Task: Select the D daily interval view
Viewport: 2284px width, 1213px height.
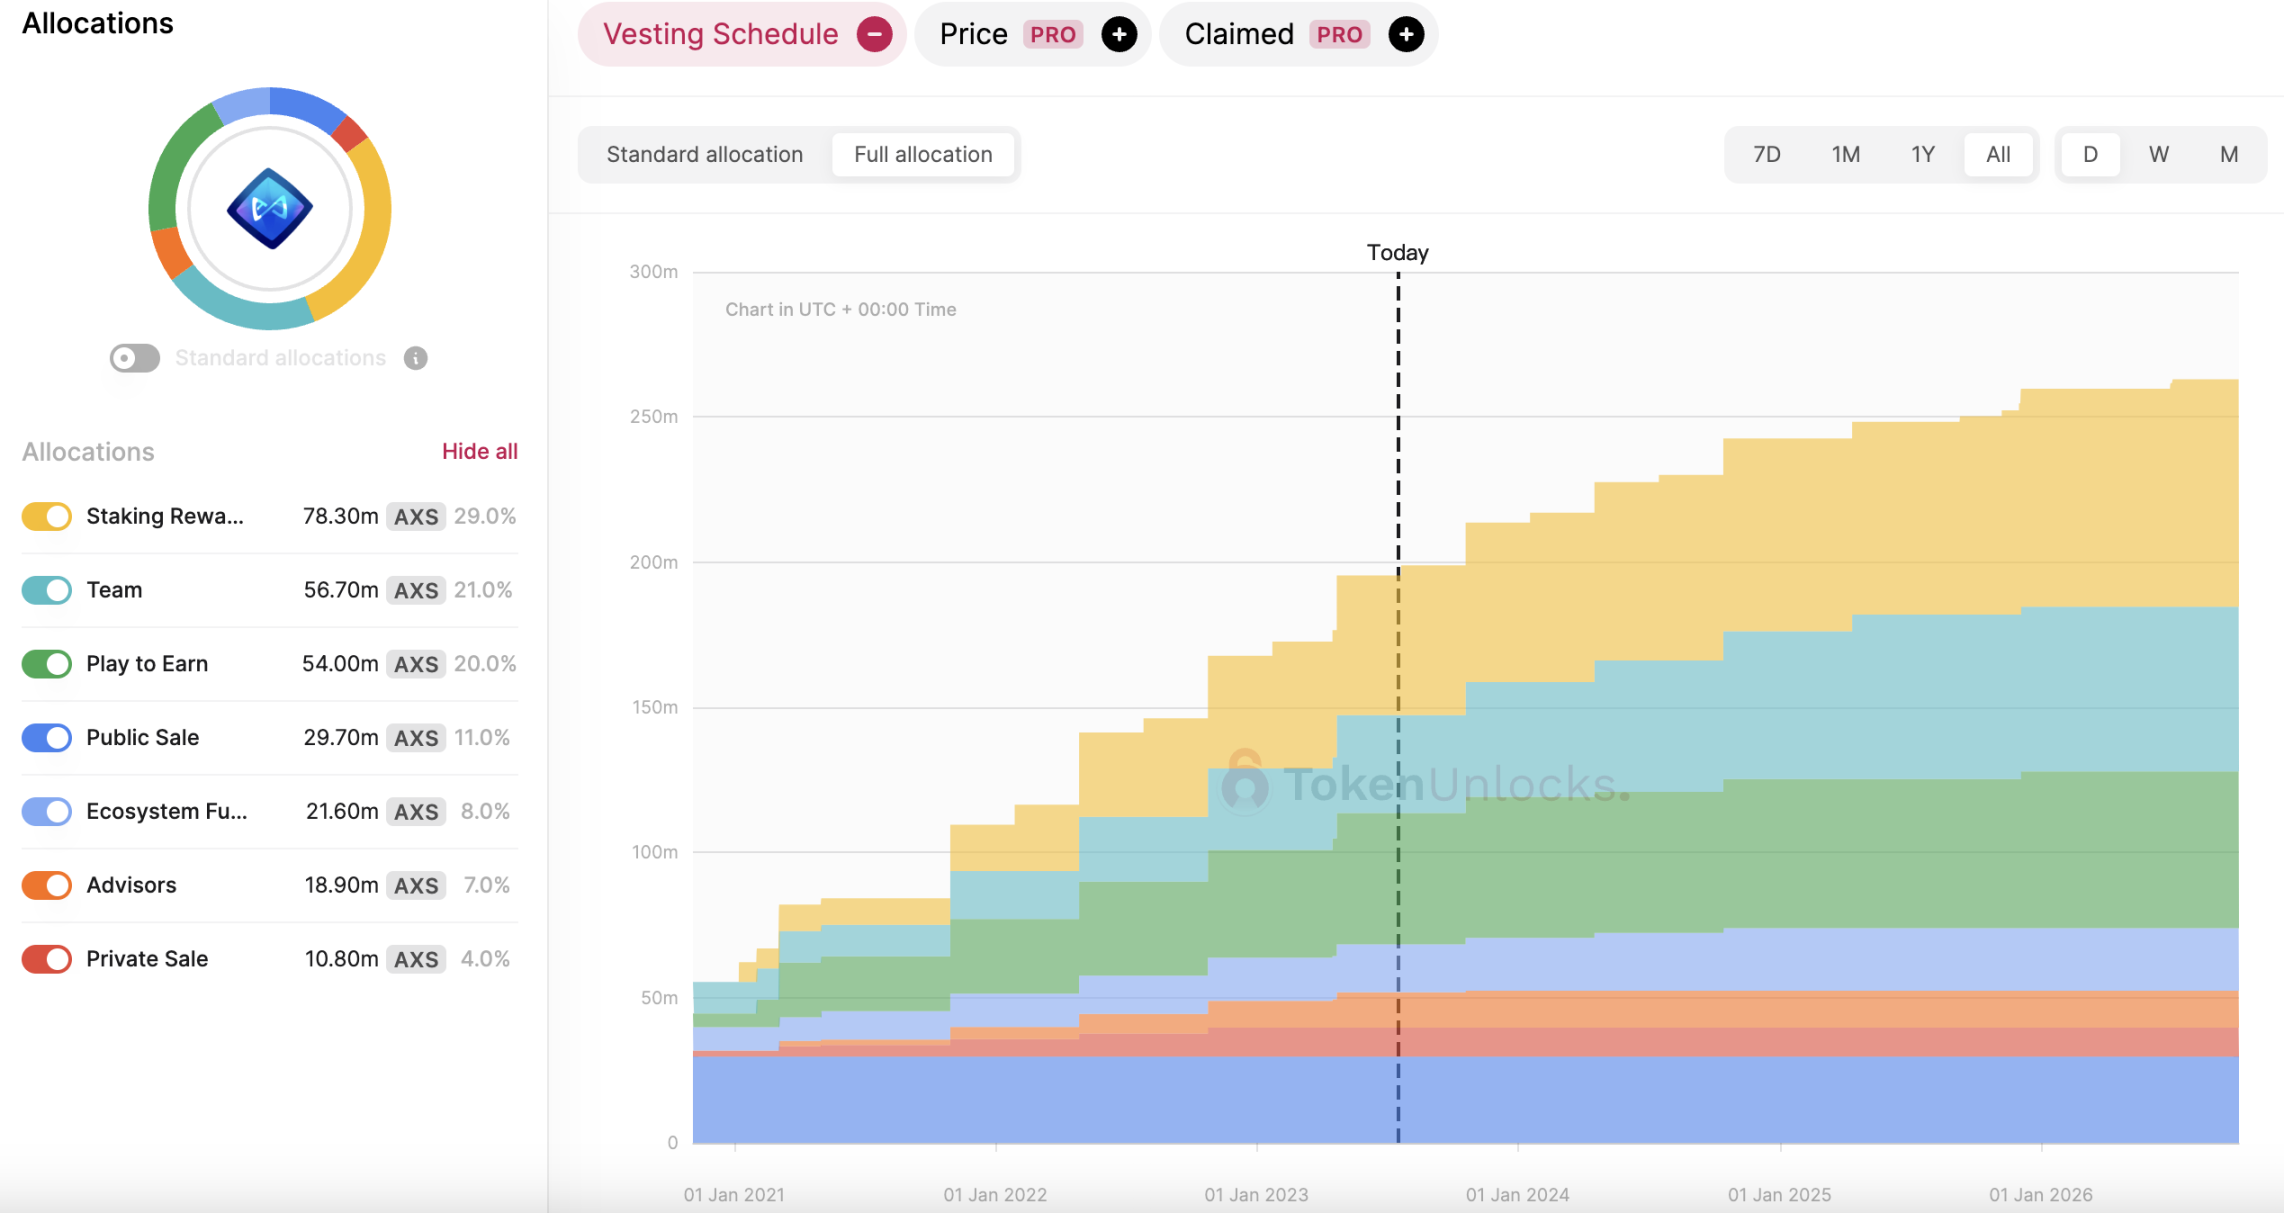Action: click(x=2089, y=154)
